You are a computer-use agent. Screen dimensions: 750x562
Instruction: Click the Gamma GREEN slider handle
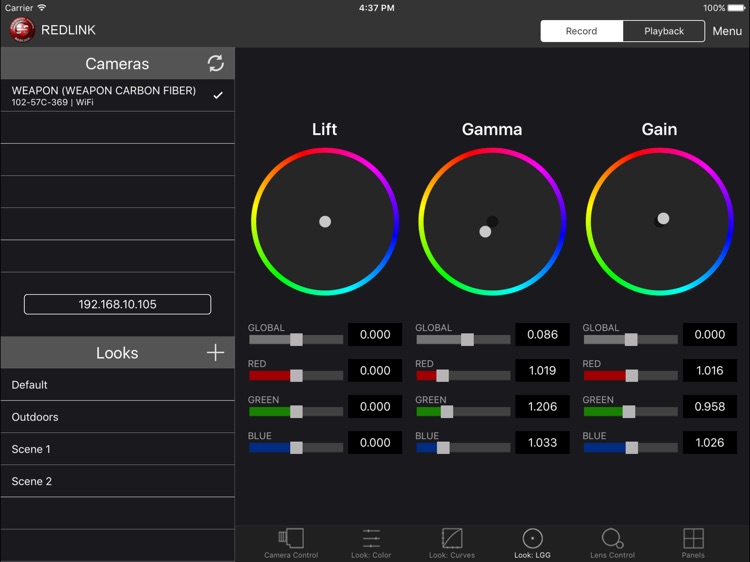point(447,411)
